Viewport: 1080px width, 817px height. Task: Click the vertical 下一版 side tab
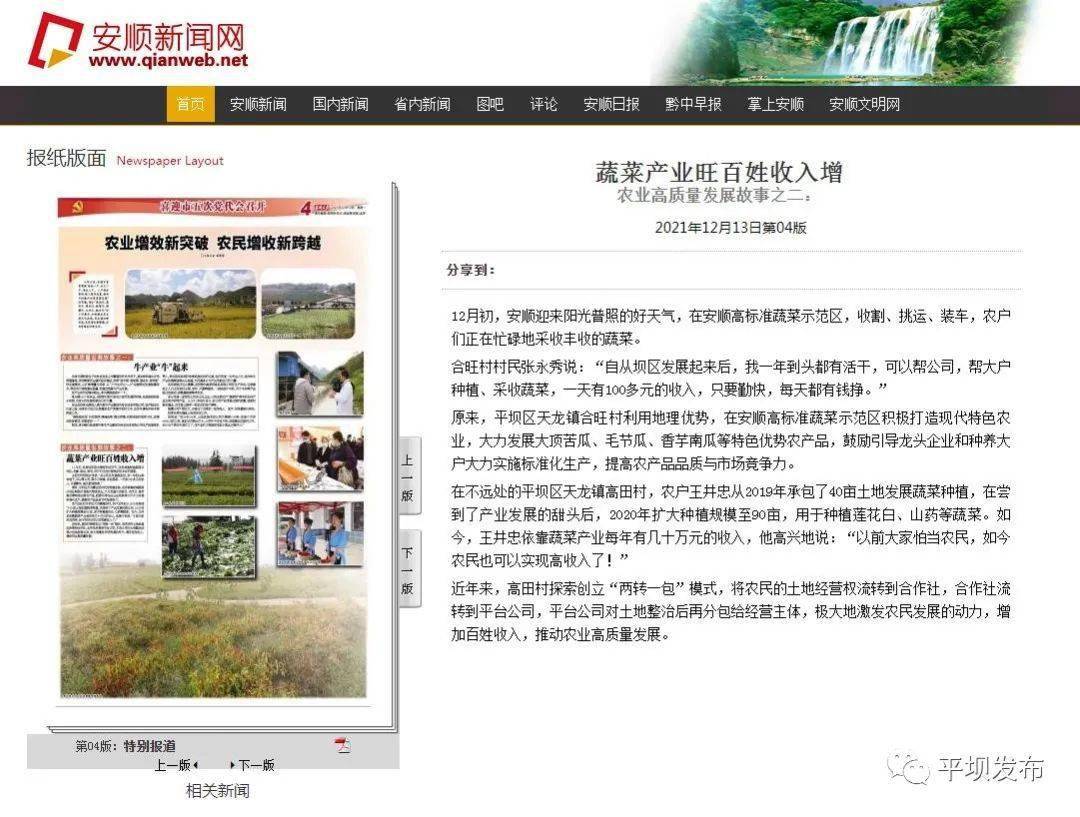tap(408, 569)
